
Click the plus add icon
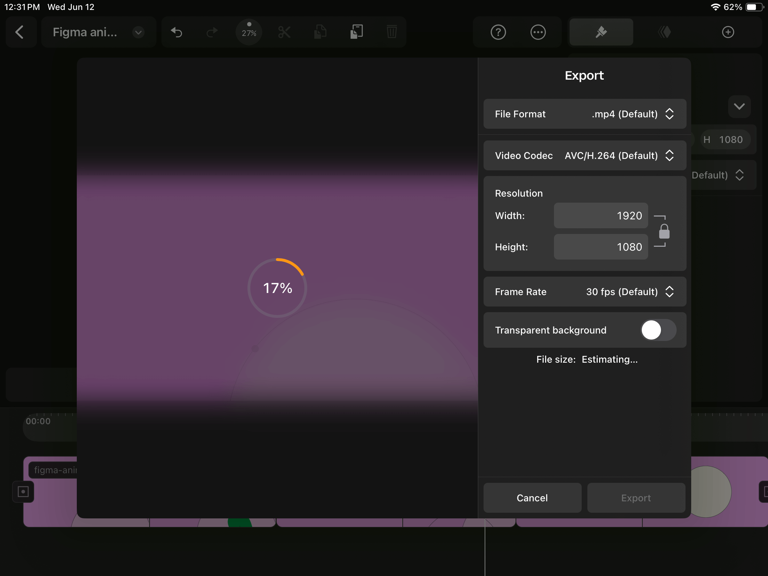point(728,32)
